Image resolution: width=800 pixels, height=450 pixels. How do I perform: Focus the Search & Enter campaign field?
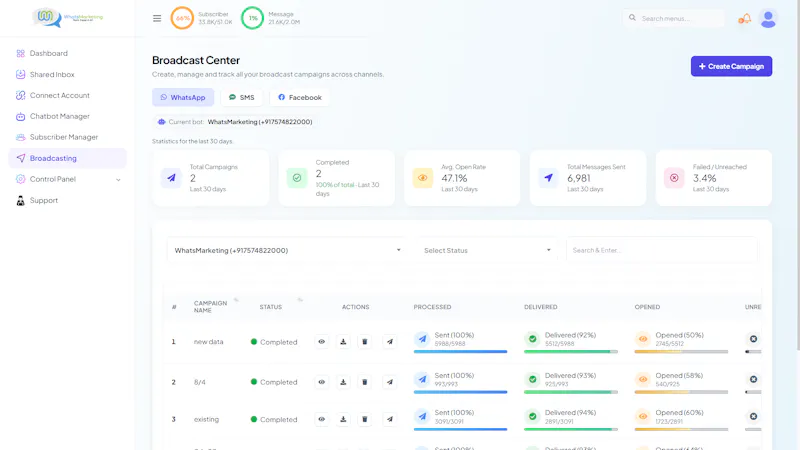click(662, 251)
